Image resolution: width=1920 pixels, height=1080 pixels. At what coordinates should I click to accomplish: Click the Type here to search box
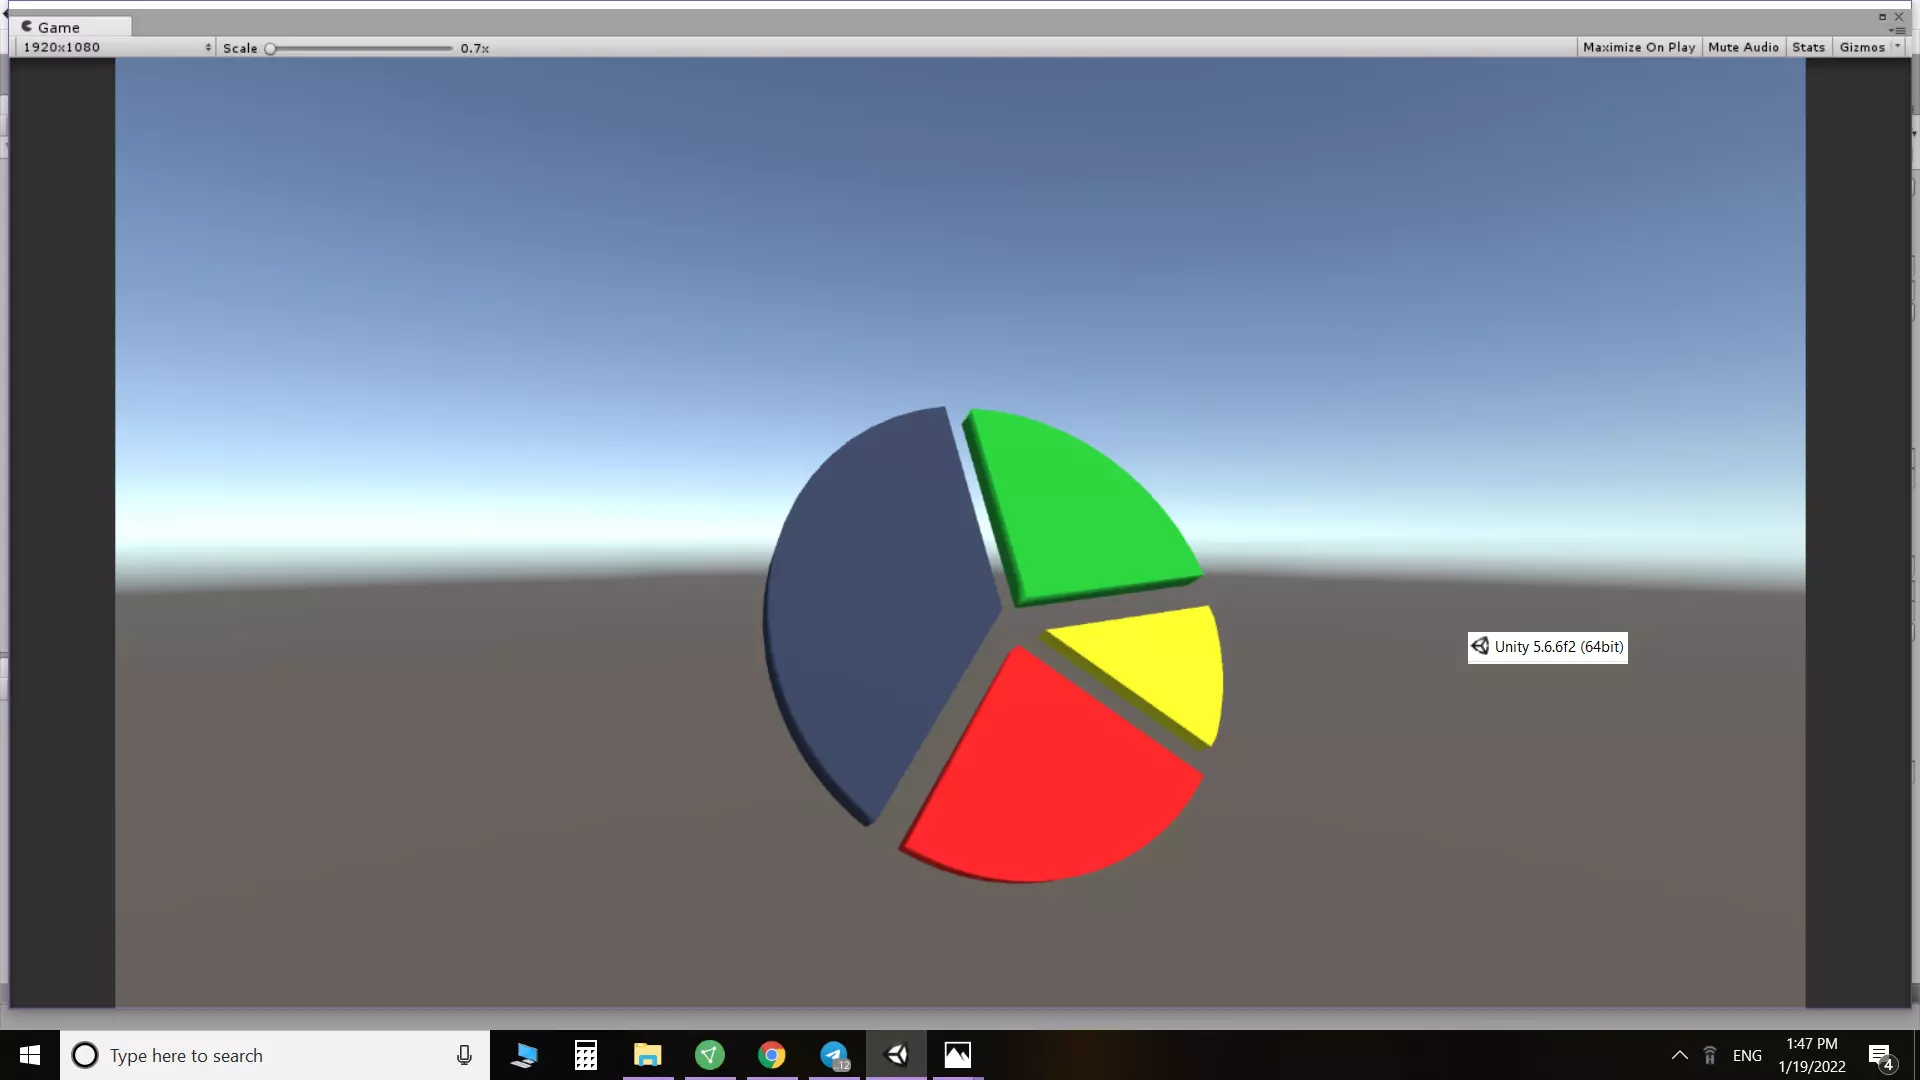click(275, 1055)
